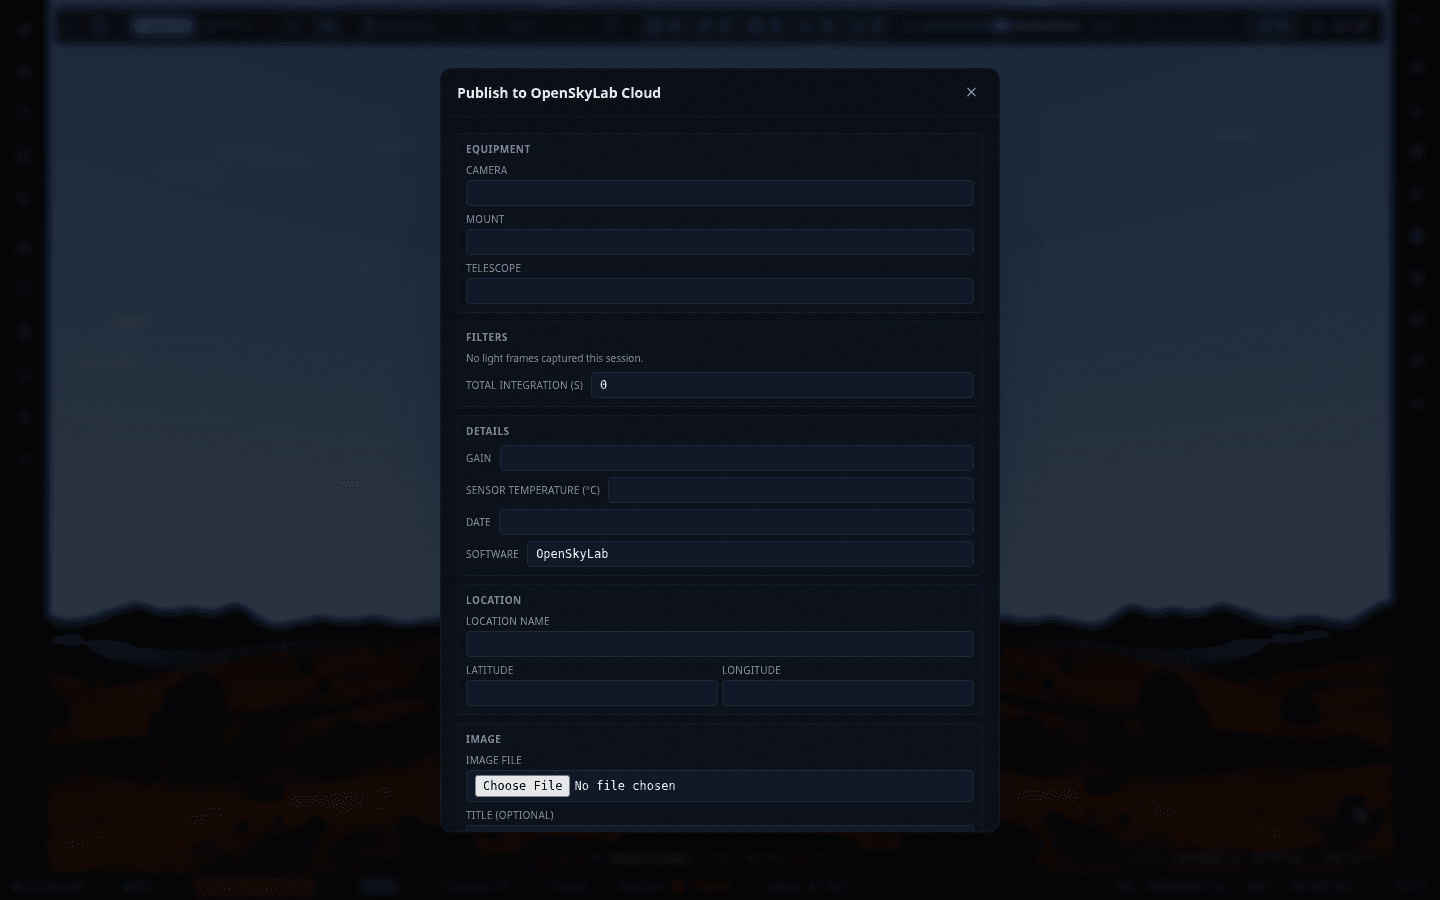Click the Longitude input box
The height and width of the screenshot is (900, 1440).
pos(848,693)
